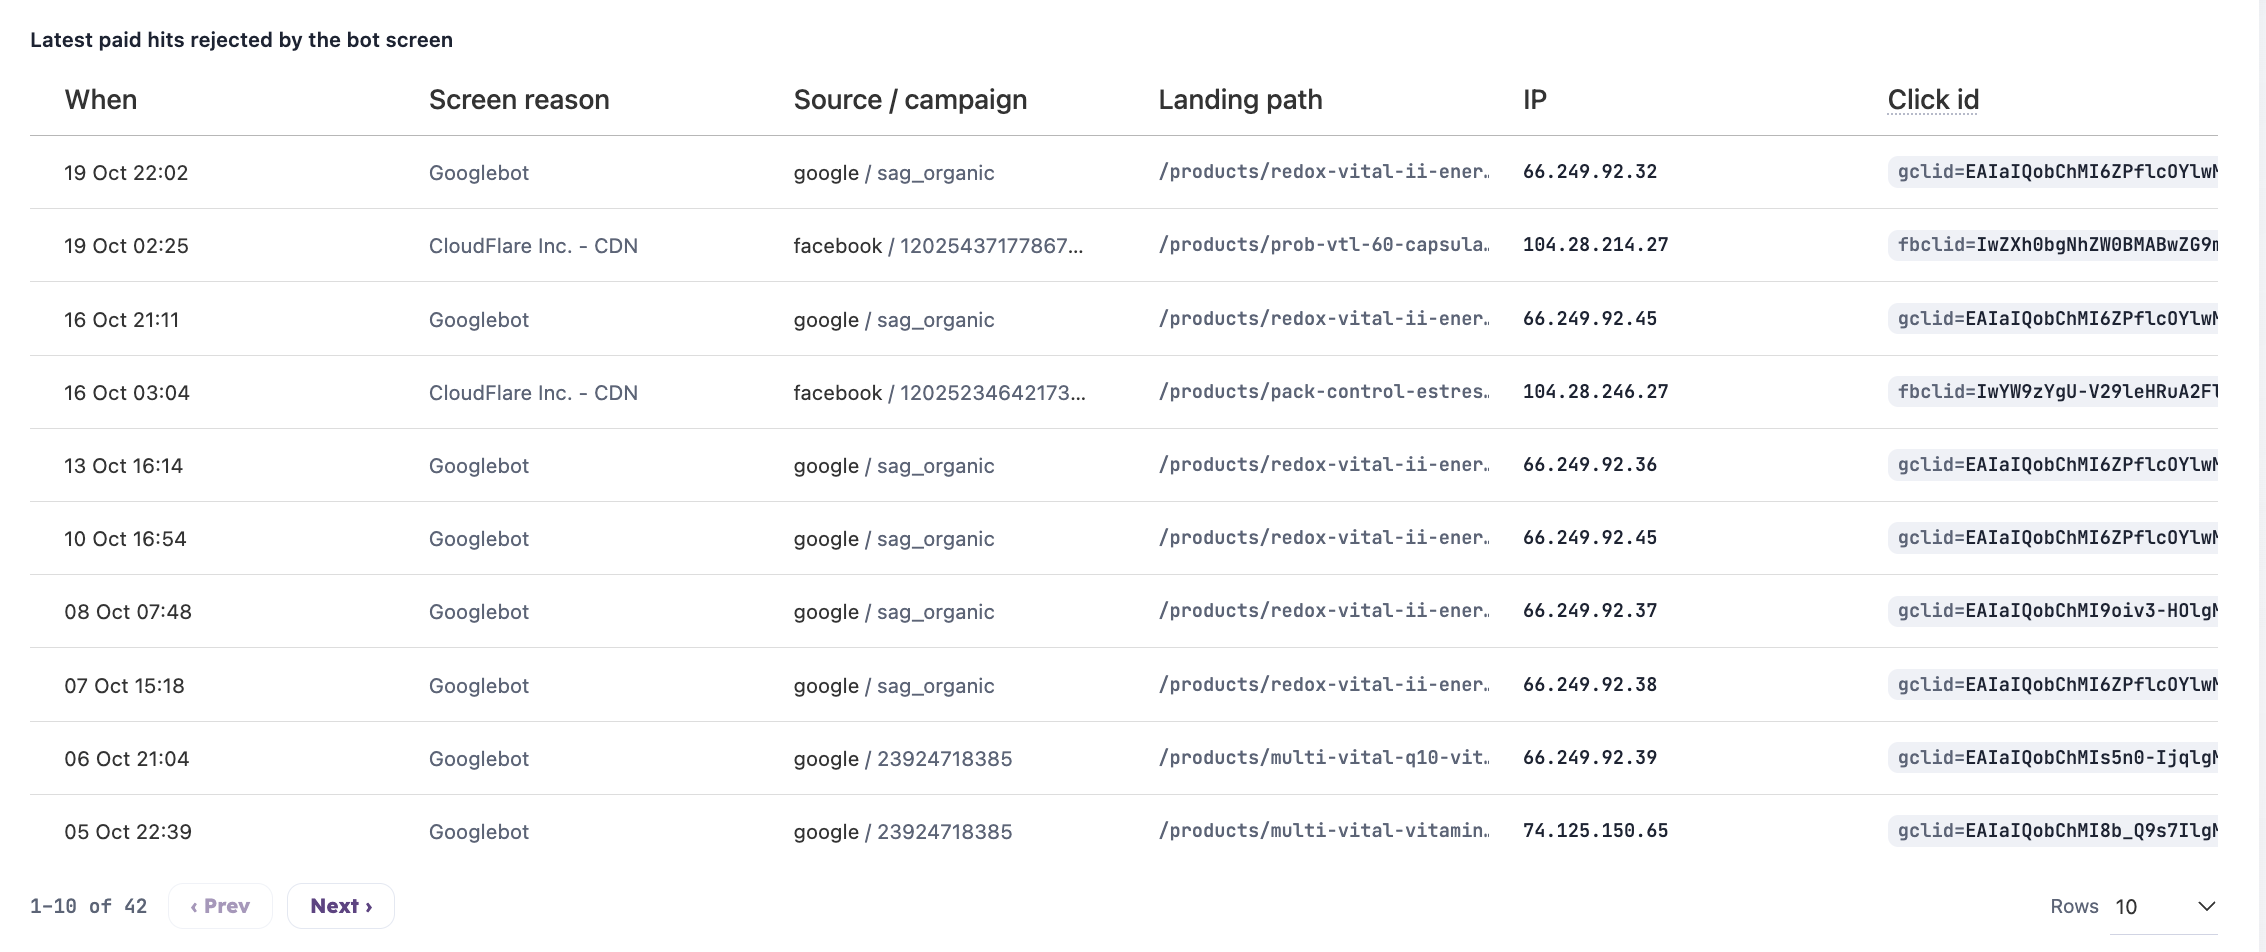Screen dimensions: 2266x952
Task: Go to the Next page of results
Action: pos(341,906)
